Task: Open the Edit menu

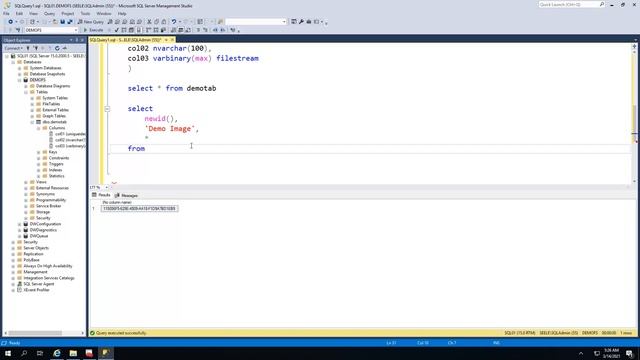Action: point(19,13)
